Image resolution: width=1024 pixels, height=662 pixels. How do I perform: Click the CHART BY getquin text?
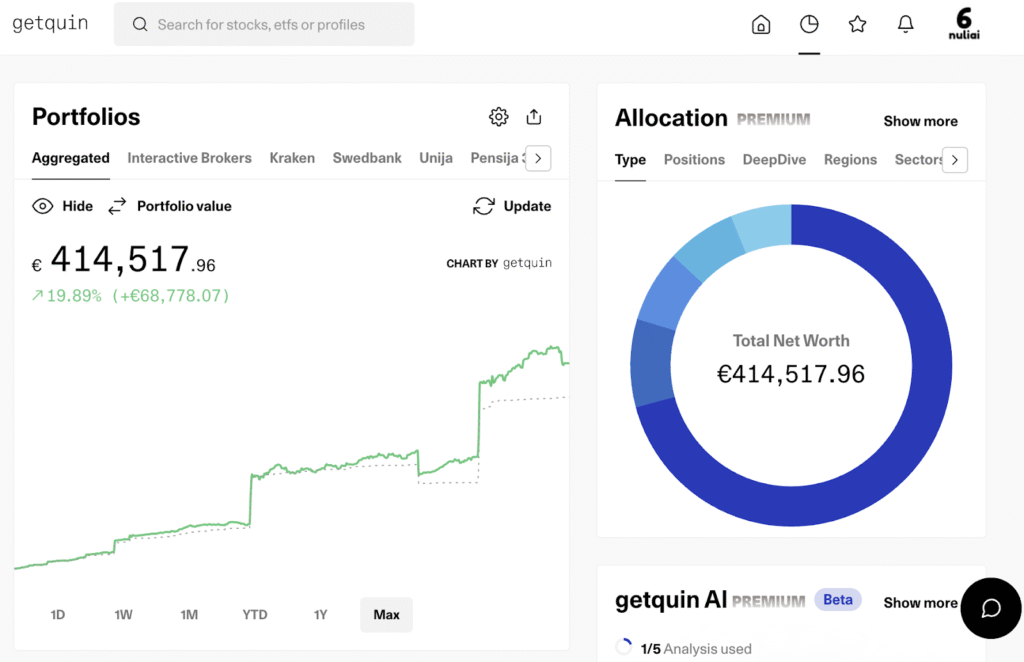(x=499, y=263)
